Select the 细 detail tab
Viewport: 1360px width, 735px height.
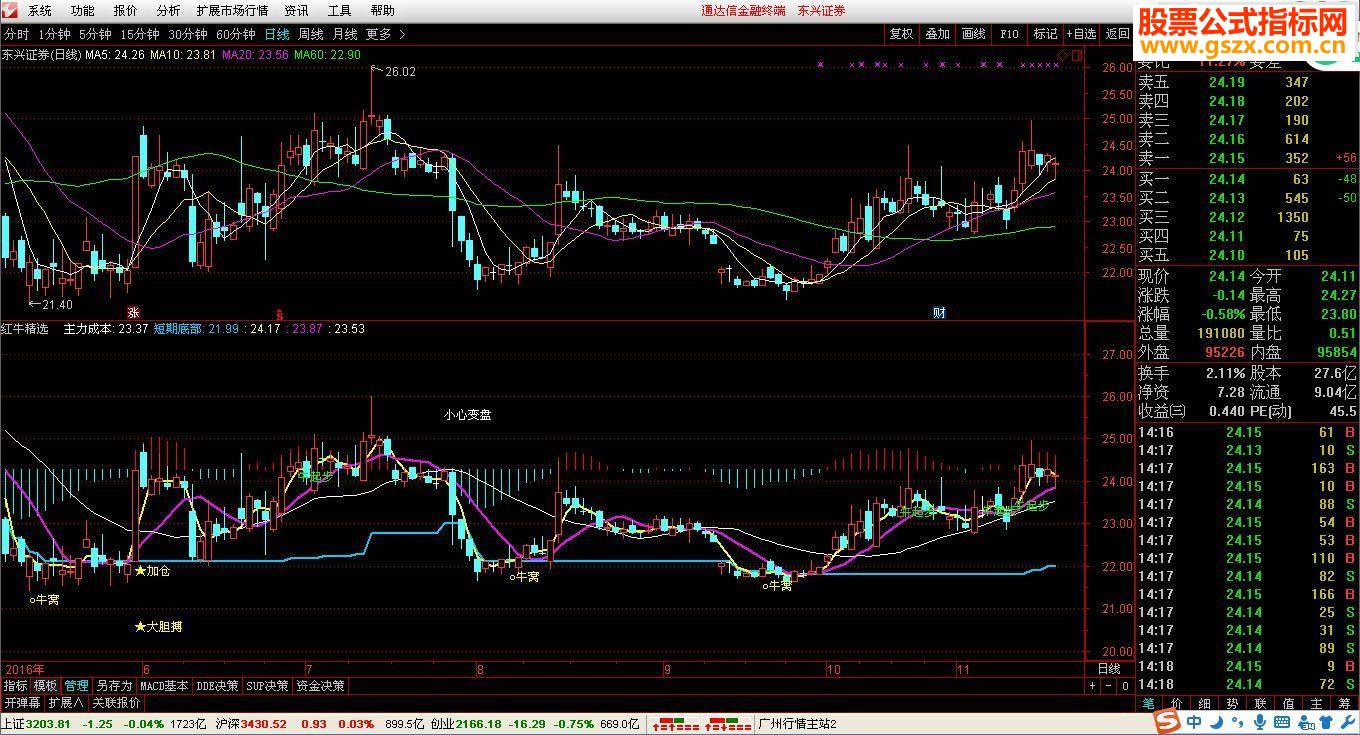[x=1205, y=703]
